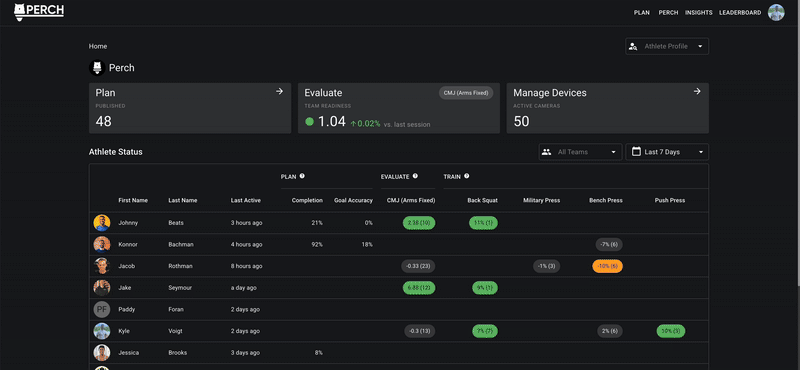The height and width of the screenshot is (370, 800).
Task: Go to INSIGHTS in top navigation
Action: (x=699, y=13)
